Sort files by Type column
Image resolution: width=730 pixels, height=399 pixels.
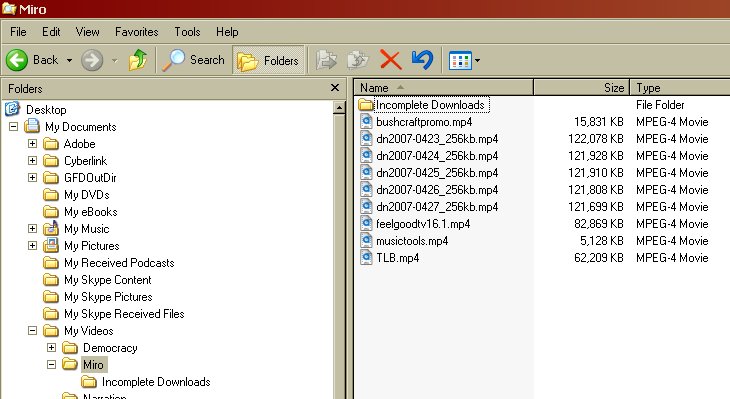(680, 88)
